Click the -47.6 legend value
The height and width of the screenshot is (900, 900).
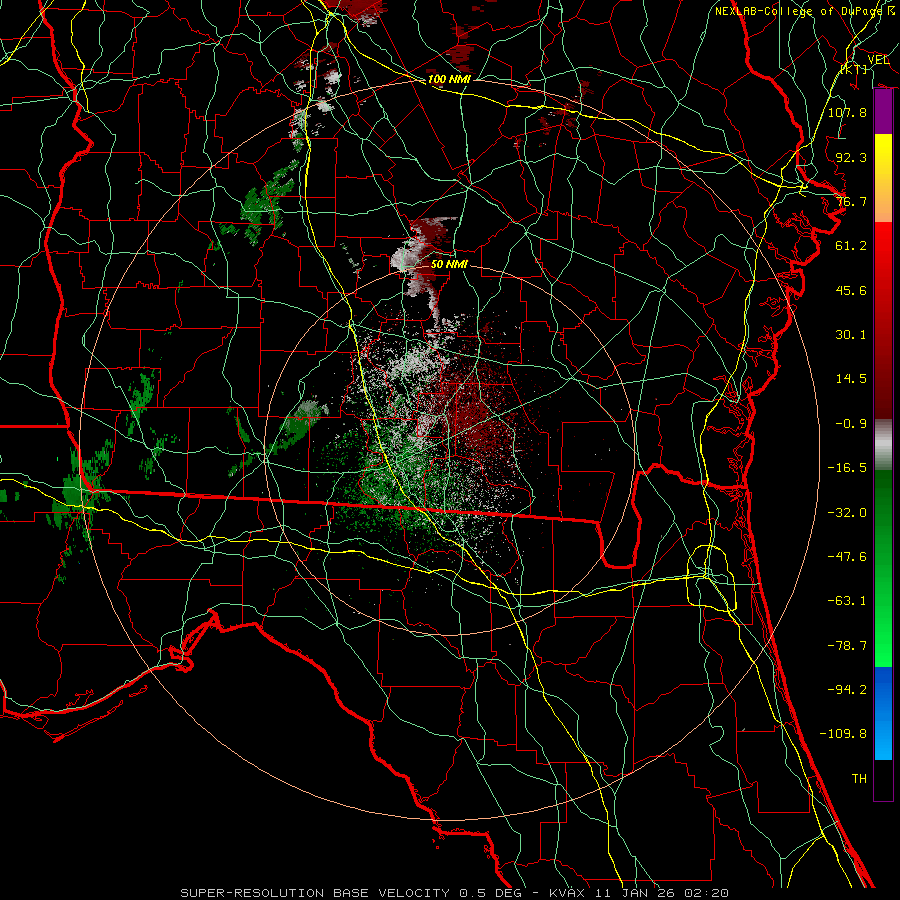click(847, 557)
